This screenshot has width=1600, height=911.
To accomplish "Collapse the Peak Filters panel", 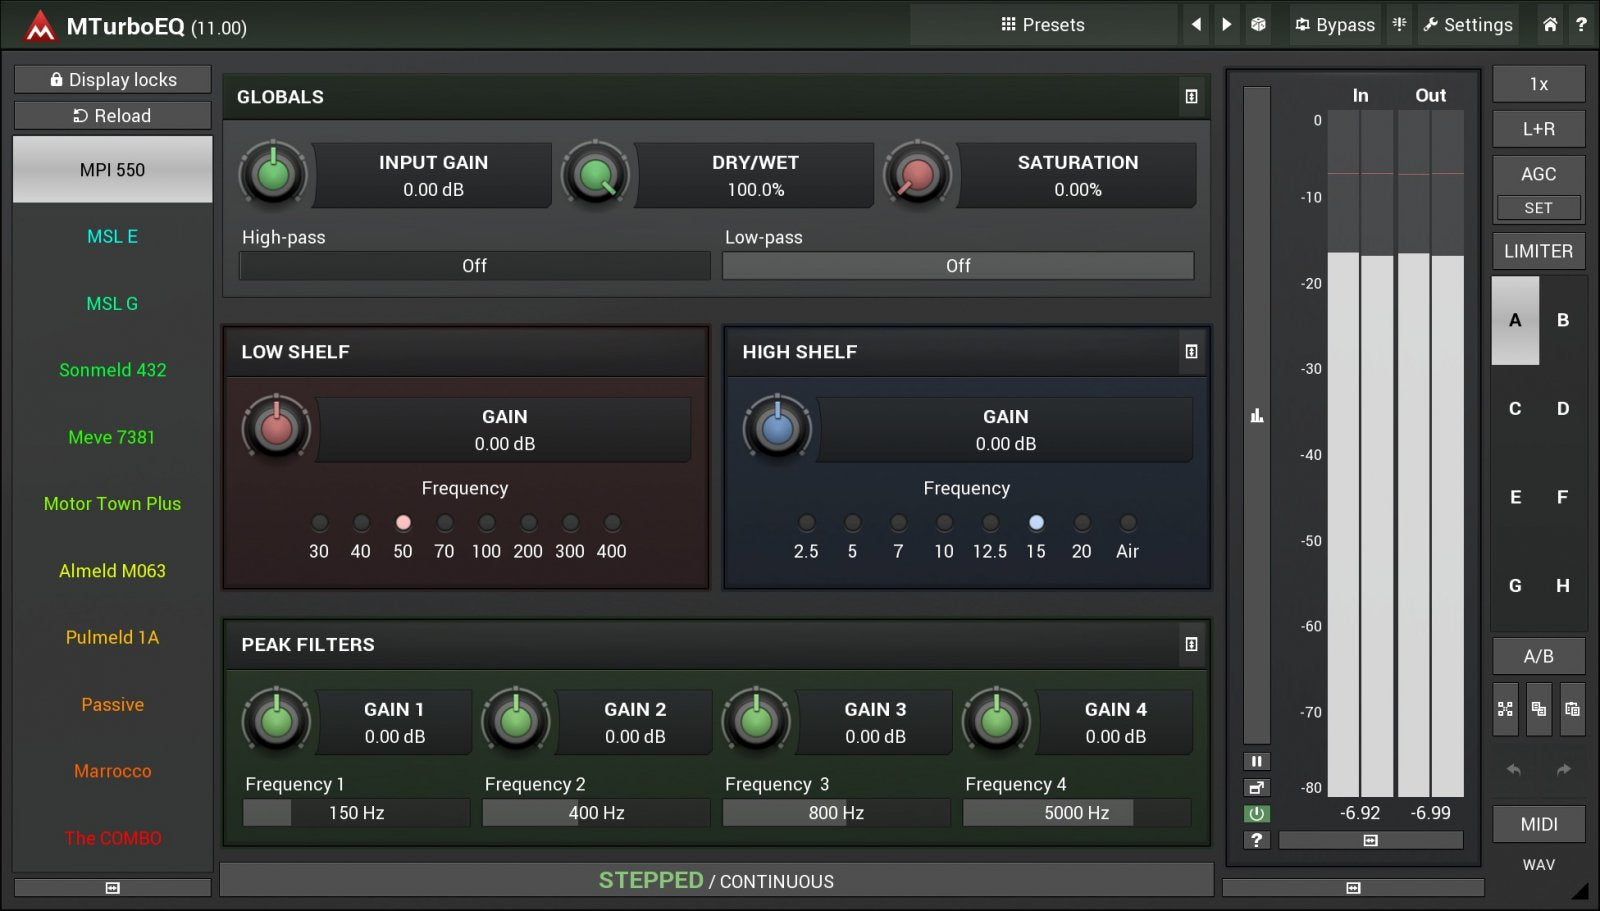I will 1191,645.
